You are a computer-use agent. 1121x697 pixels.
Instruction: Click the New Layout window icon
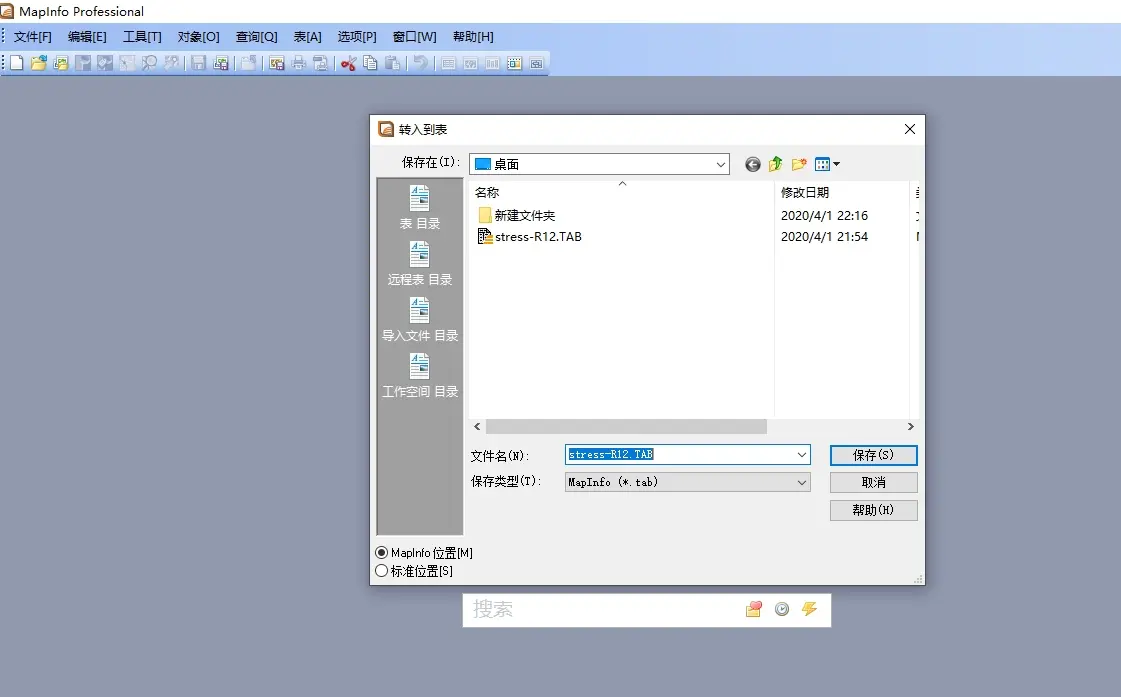515,63
